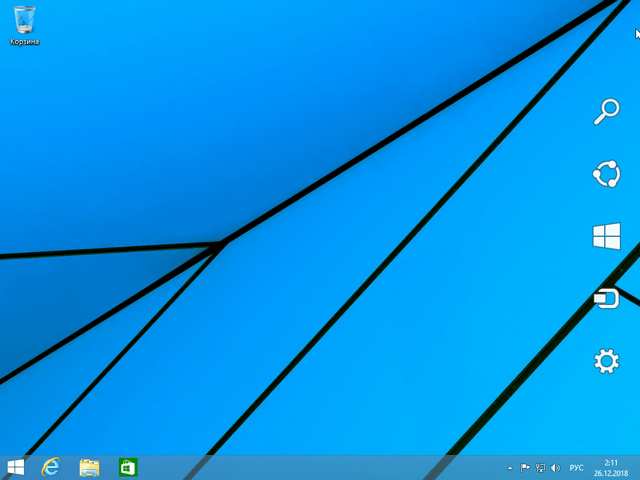Expand hidden system tray icons arrow
The width and height of the screenshot is (640, 480).
509,467
